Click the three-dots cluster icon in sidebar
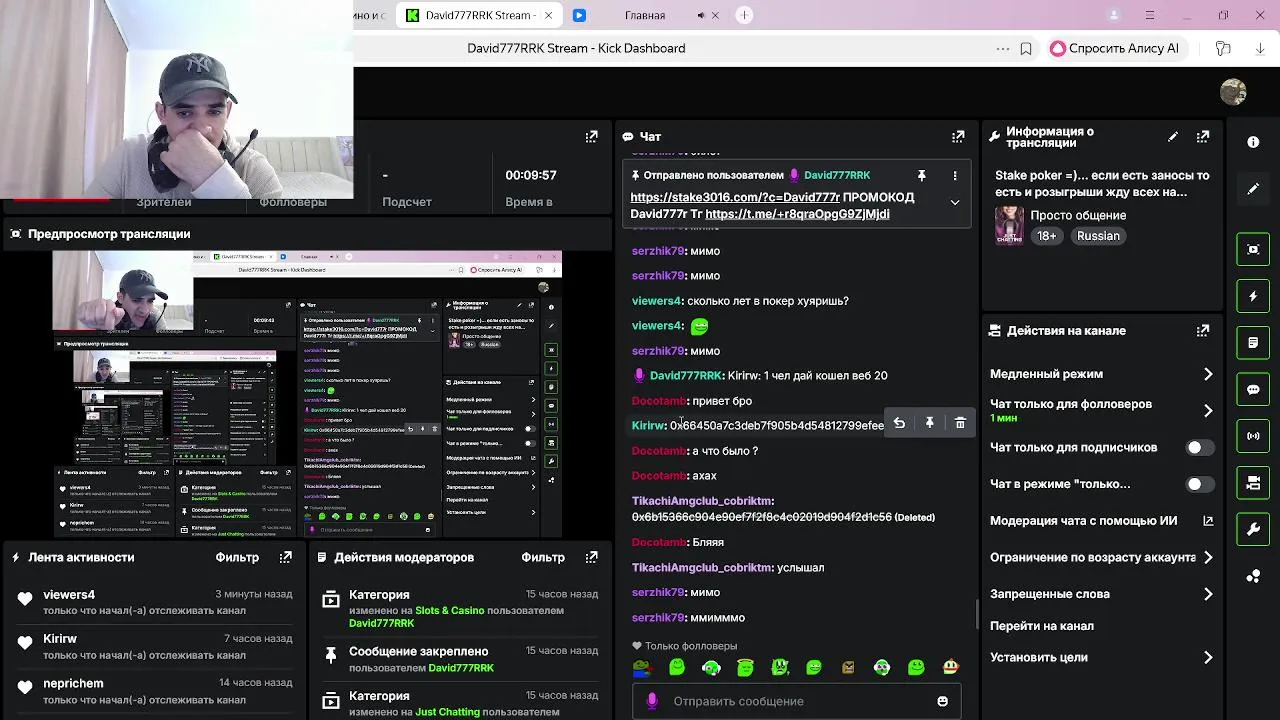 (x=1253, y=576)
